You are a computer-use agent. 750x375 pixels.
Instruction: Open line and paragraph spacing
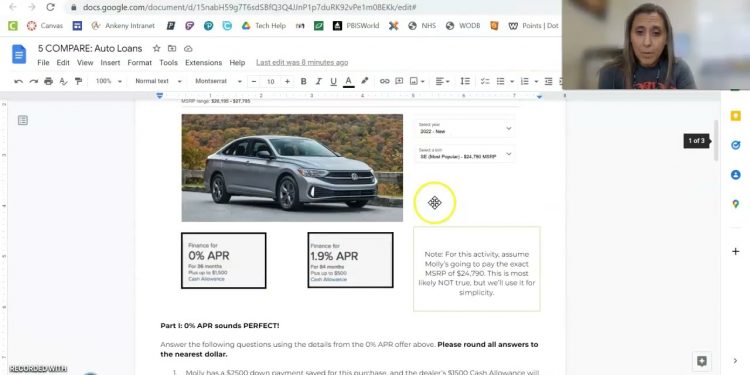point(465,81)
